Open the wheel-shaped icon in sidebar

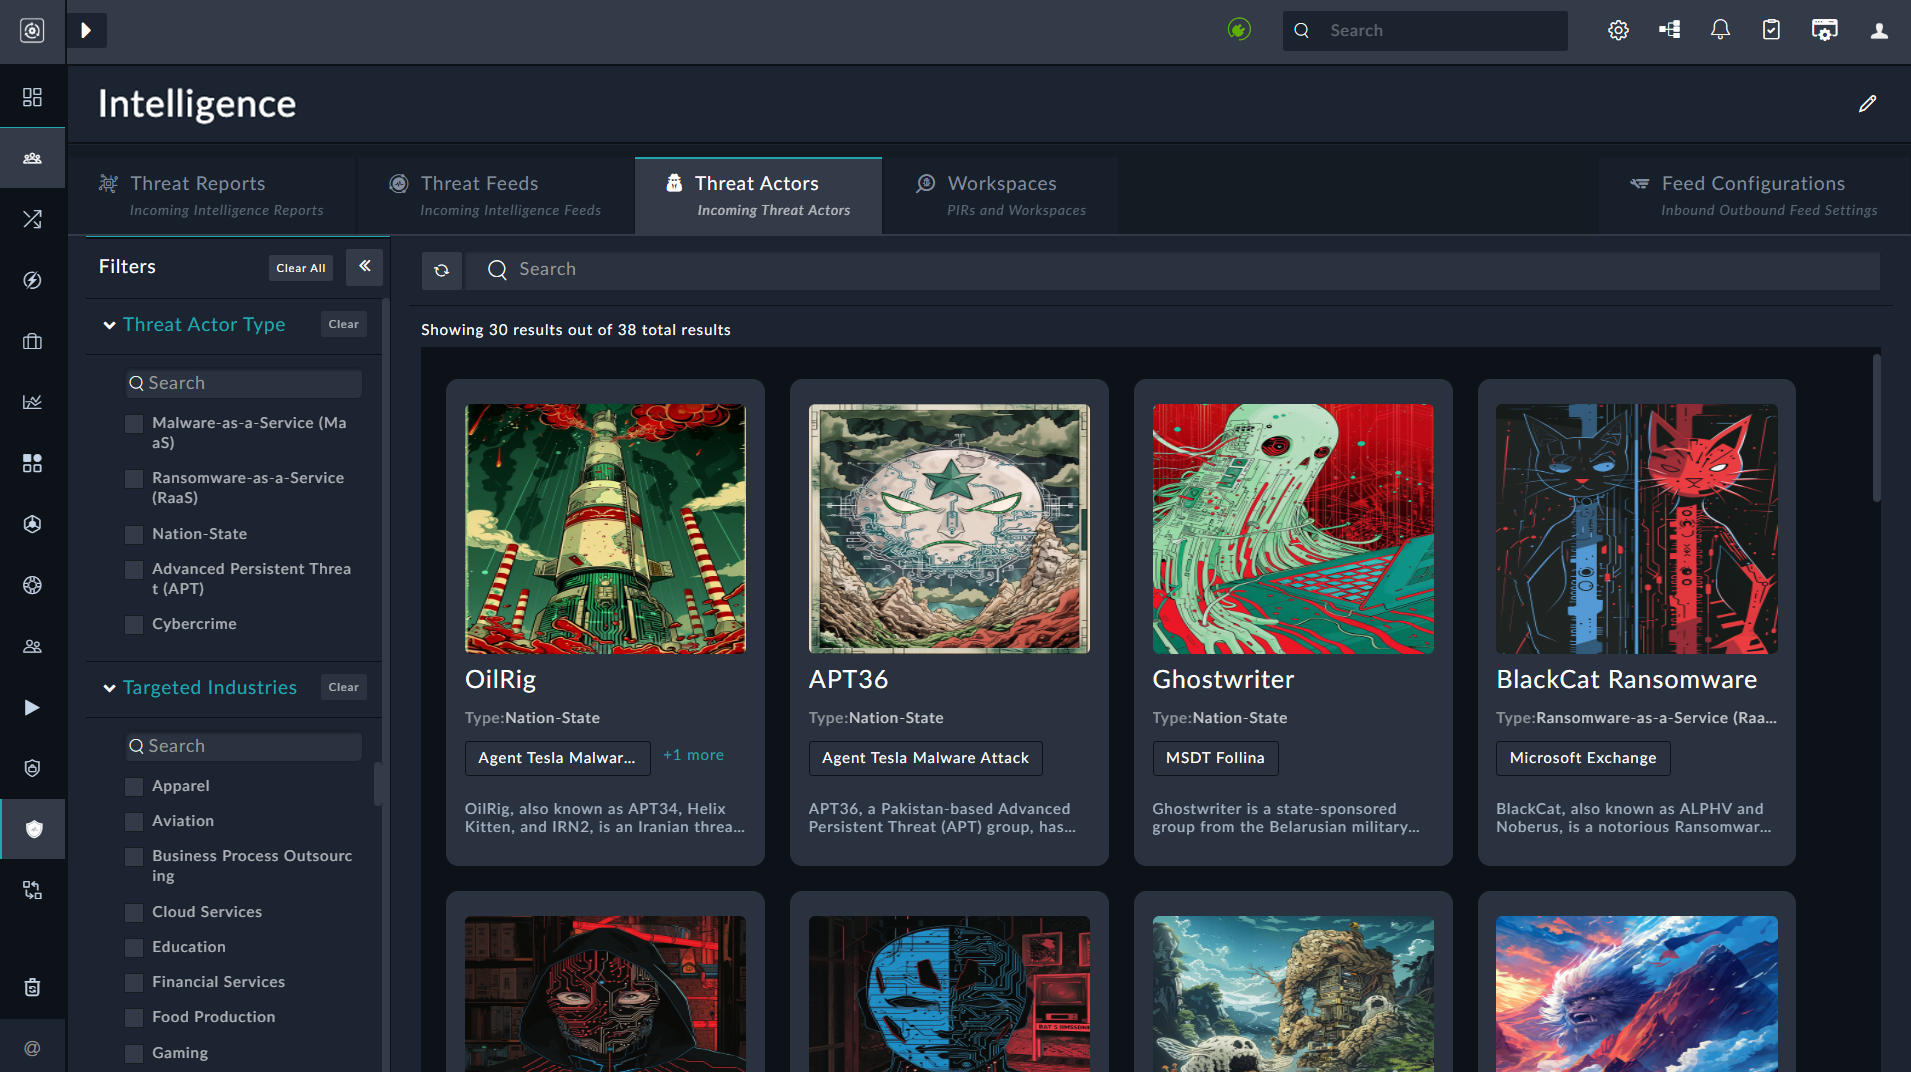click(x=32, y=585)
